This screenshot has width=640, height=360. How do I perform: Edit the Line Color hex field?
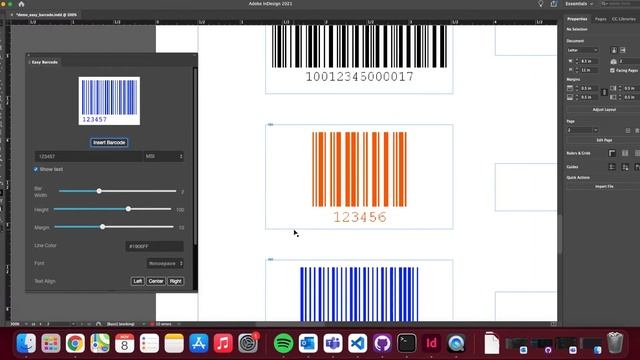[x=154, y=246]
